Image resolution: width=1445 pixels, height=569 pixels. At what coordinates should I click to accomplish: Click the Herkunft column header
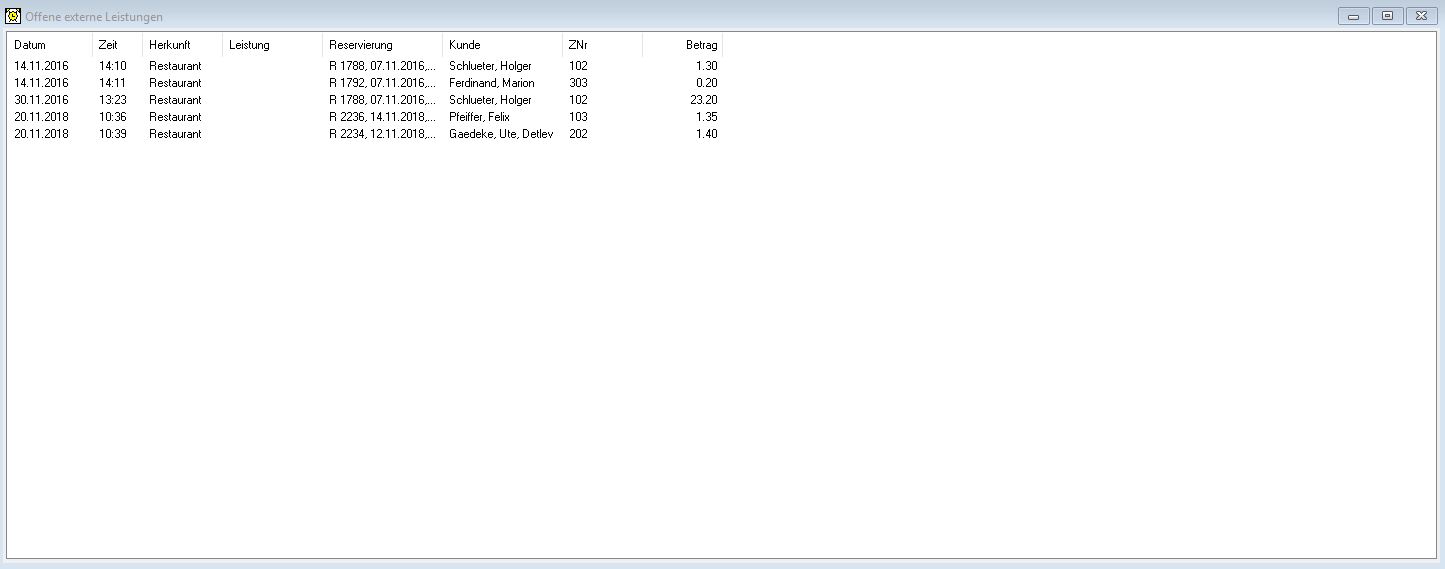[x=182, y=45]
